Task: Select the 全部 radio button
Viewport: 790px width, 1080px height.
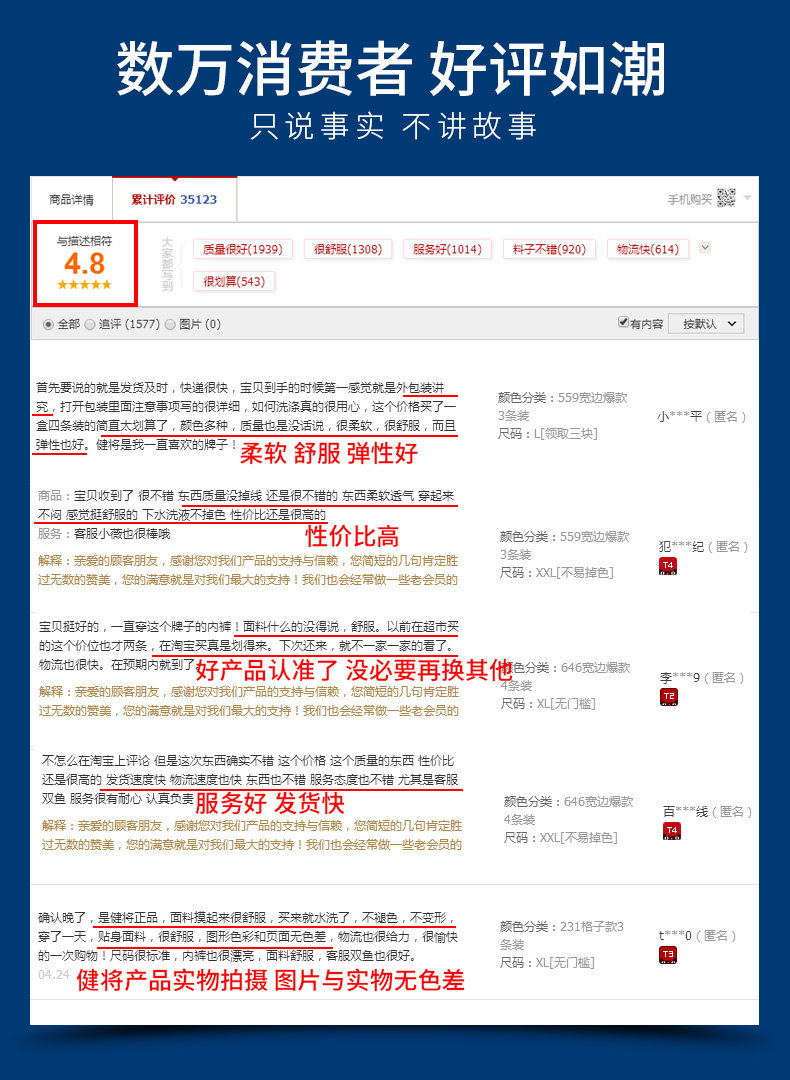Action: pos(48,324)
